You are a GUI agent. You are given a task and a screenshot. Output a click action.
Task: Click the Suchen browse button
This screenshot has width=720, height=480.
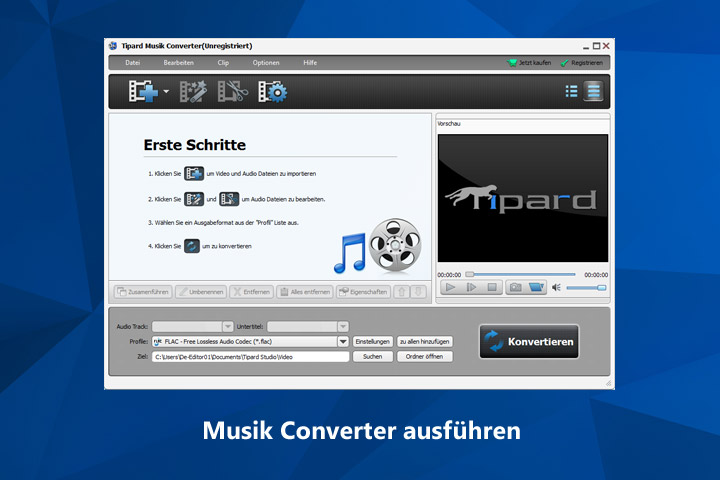(x=373, y=356)
